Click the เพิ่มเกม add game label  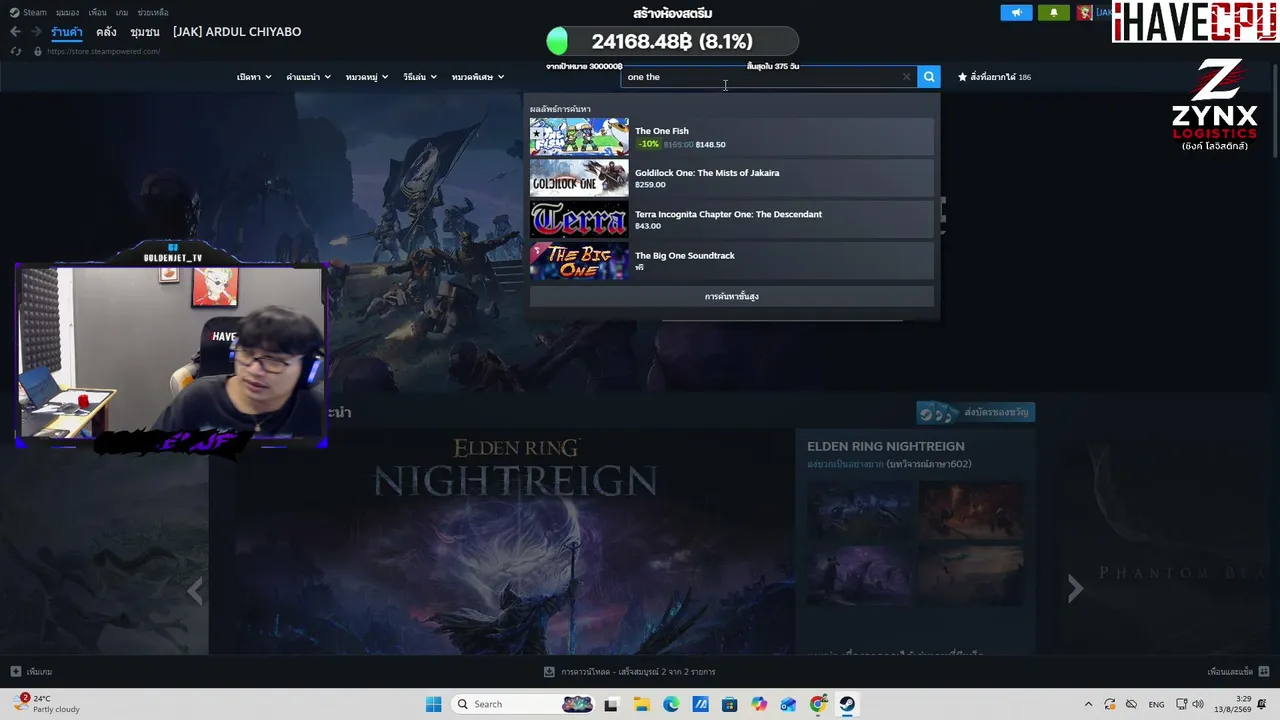coord(39,672)
